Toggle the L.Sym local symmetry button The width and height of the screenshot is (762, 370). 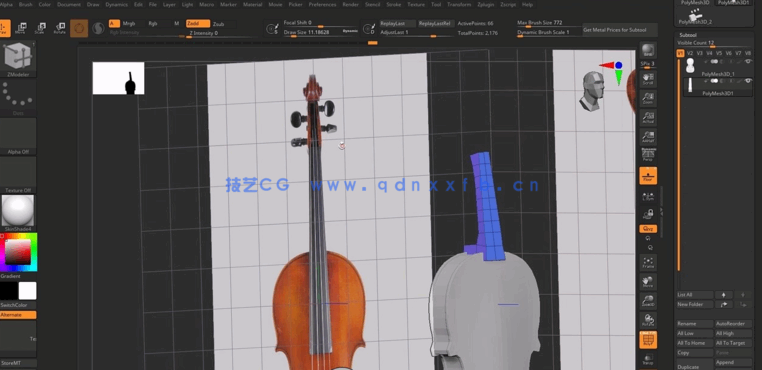point(648,195)
